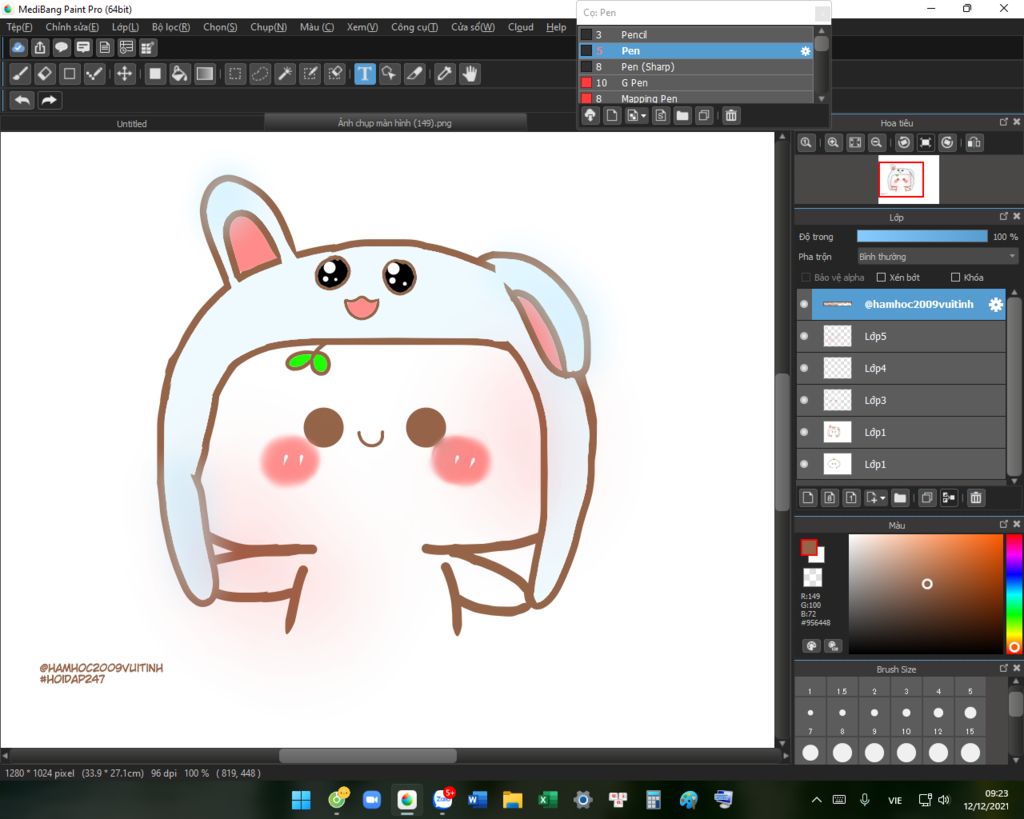1024x819 pixels.
Task: Expand the add-layer type dropdown arrow
Action: tap(882, 498)
